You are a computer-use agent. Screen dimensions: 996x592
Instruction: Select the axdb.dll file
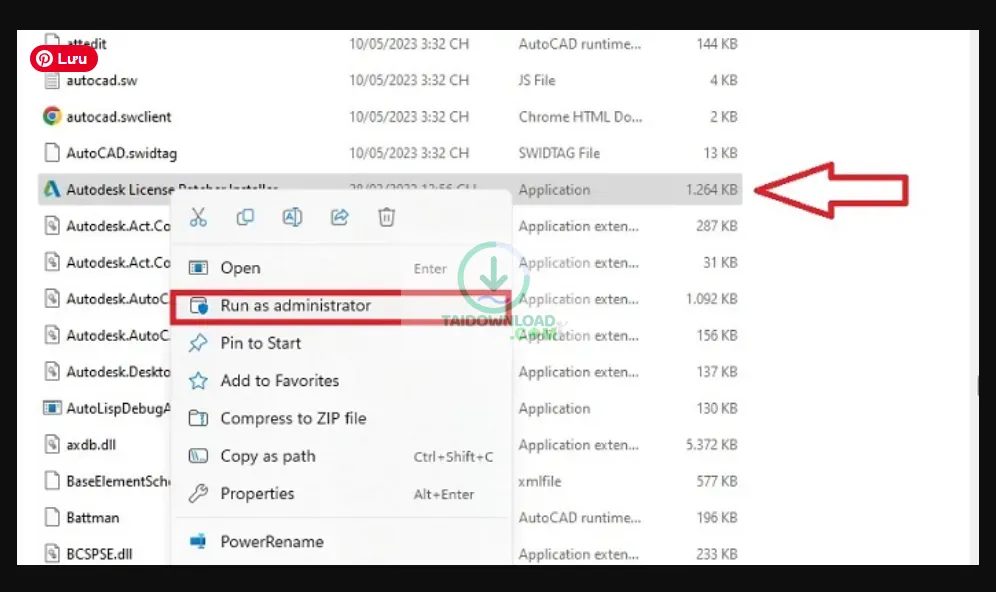point(91,444)
